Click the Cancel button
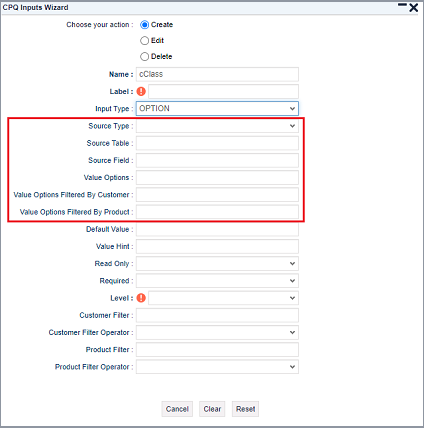 pos(177,409)
